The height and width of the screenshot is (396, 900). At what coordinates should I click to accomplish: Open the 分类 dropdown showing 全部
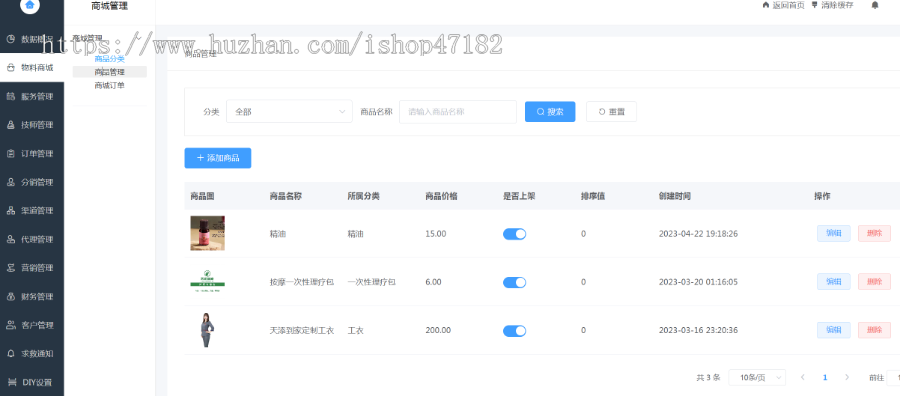289,111
